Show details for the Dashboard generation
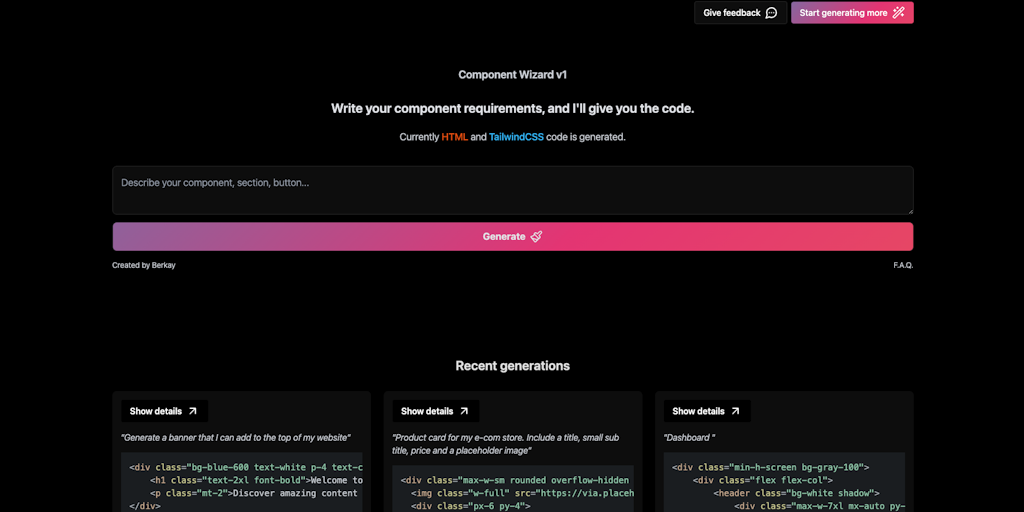 click(707, 411)
